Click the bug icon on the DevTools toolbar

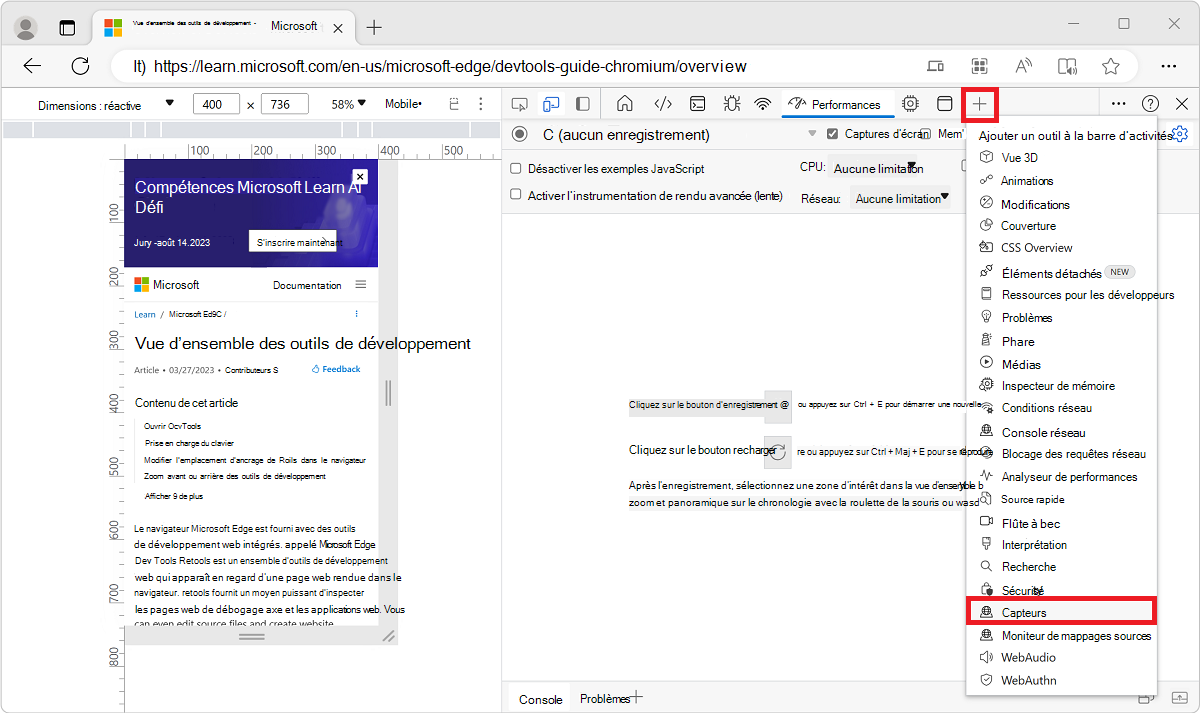point(731,103)
